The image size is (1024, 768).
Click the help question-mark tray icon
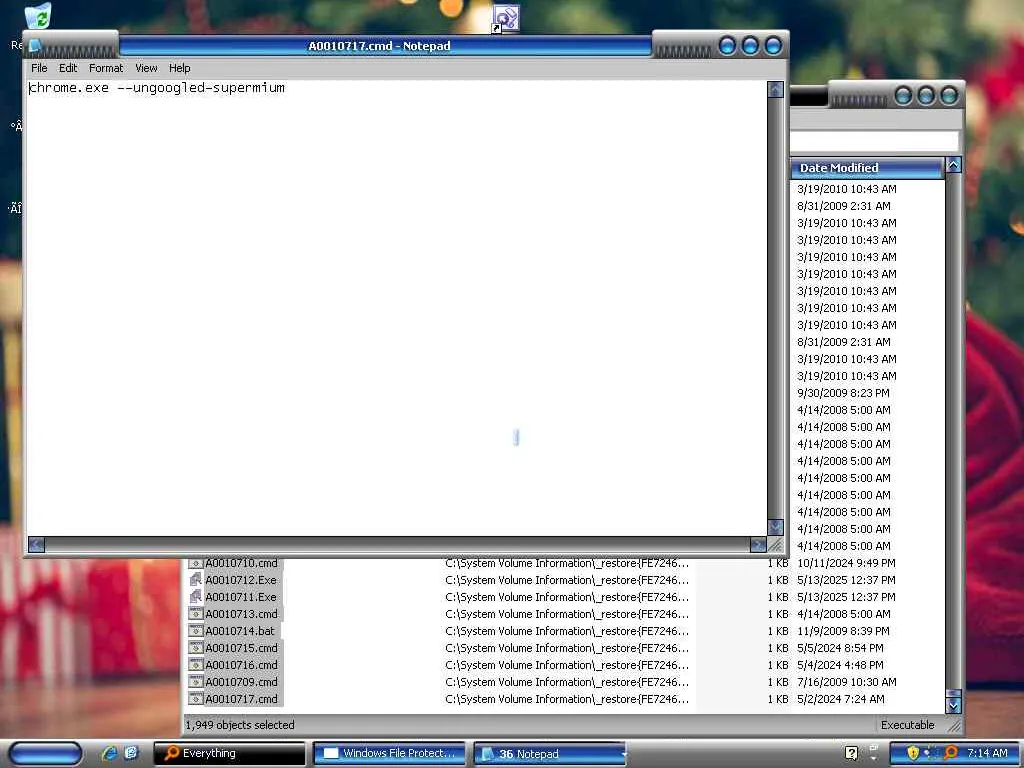coord(851,753)
